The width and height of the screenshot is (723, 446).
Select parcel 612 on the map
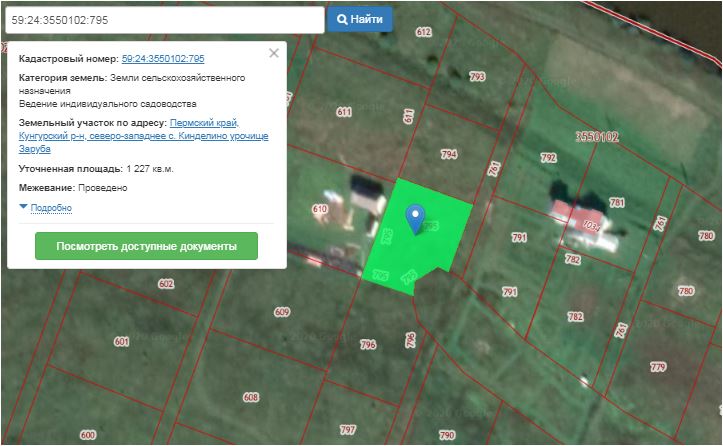[x=423, y=33]
